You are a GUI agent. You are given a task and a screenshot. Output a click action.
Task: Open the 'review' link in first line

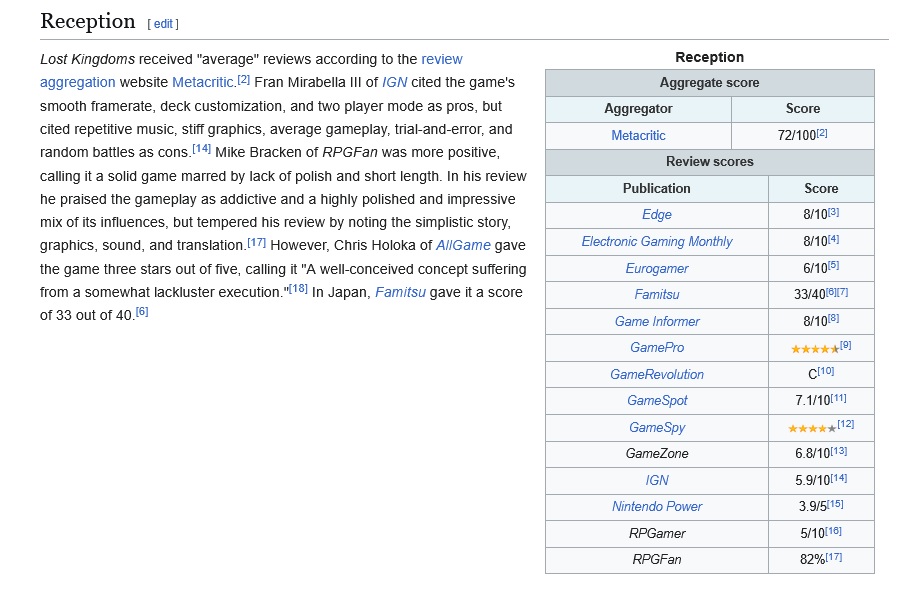coord(442,59)
